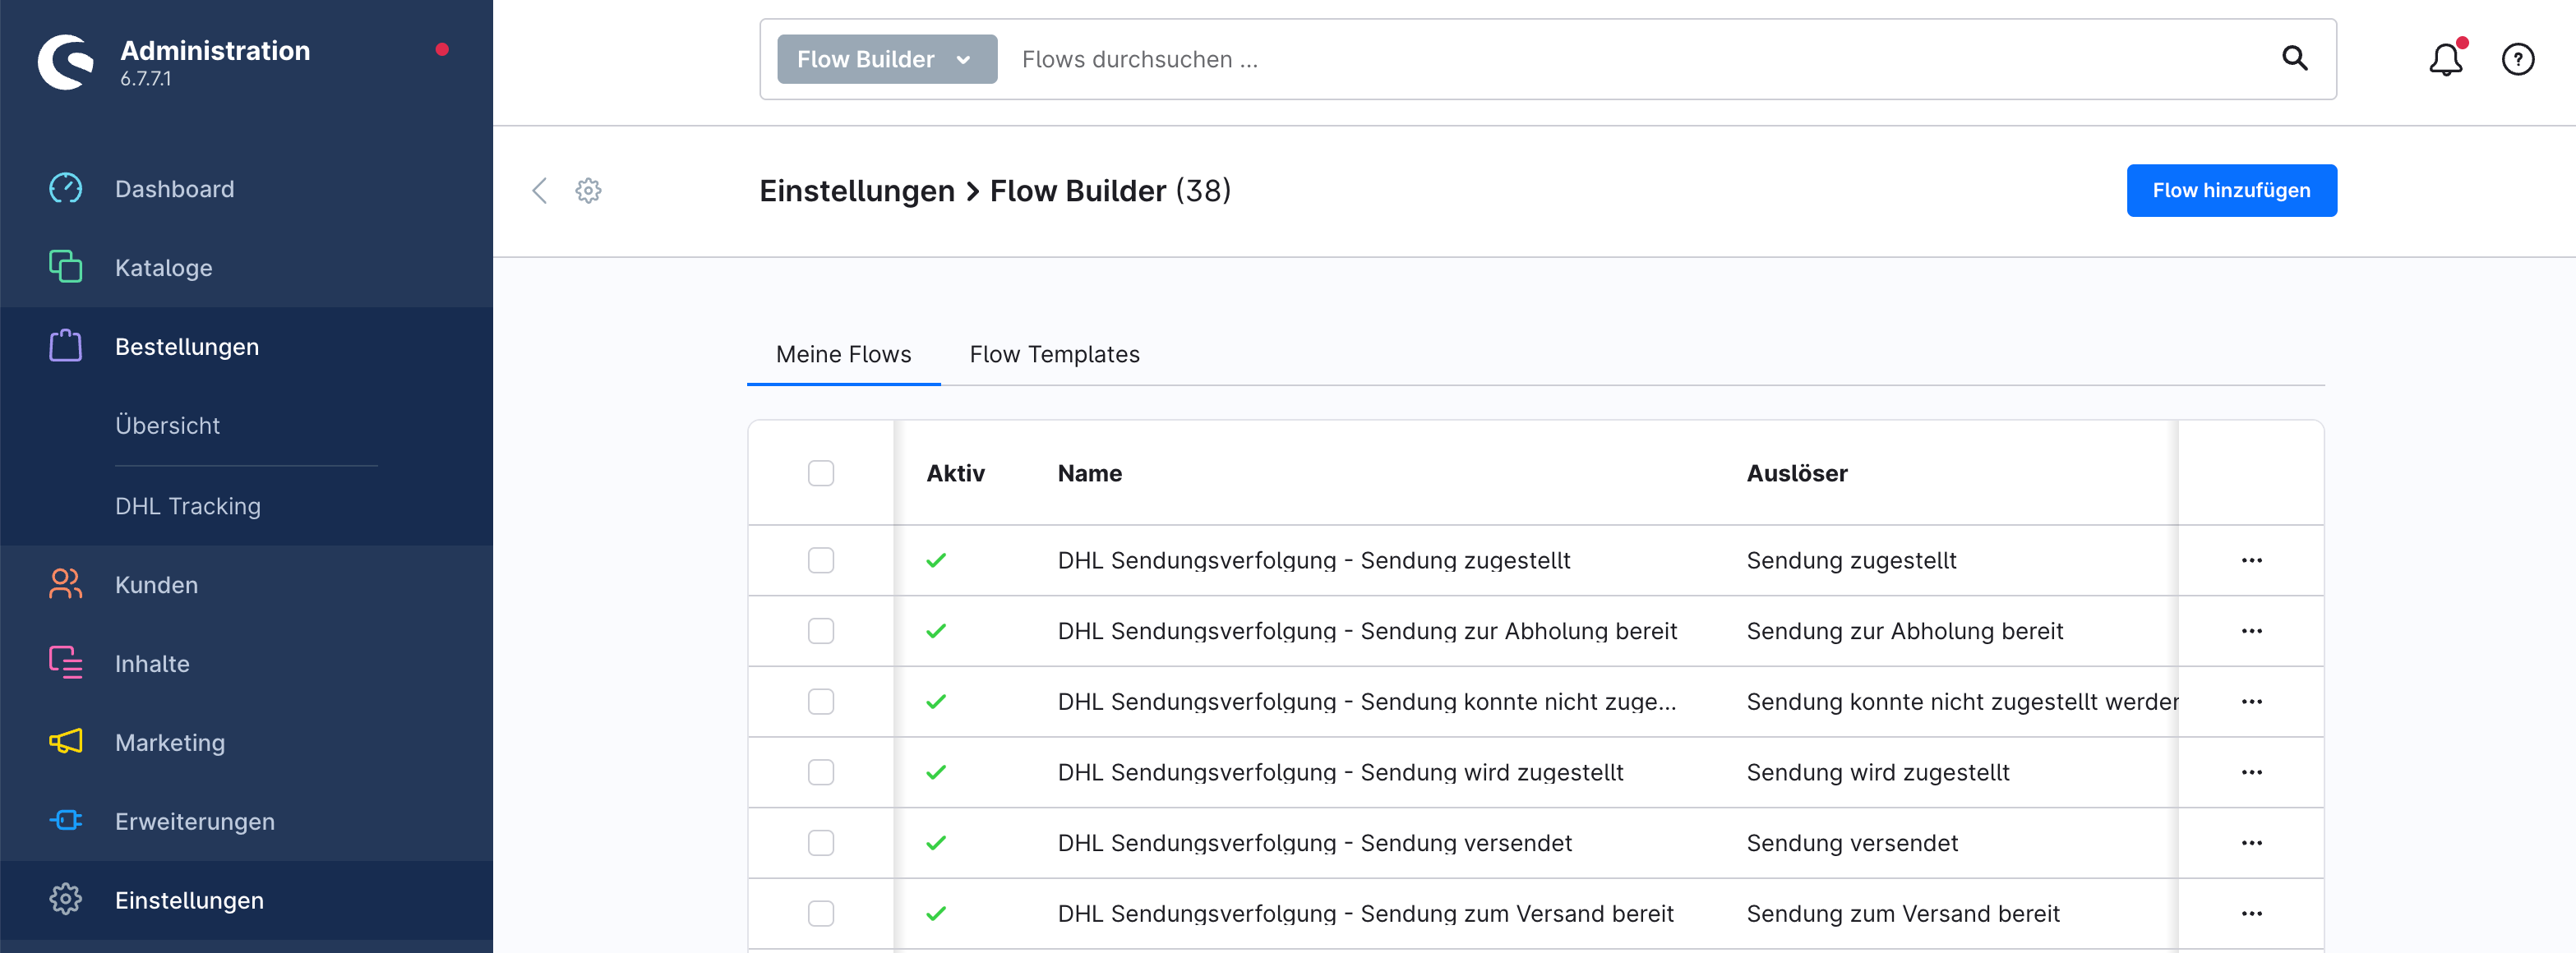Switch to the Flow Templates tab

1054,354
